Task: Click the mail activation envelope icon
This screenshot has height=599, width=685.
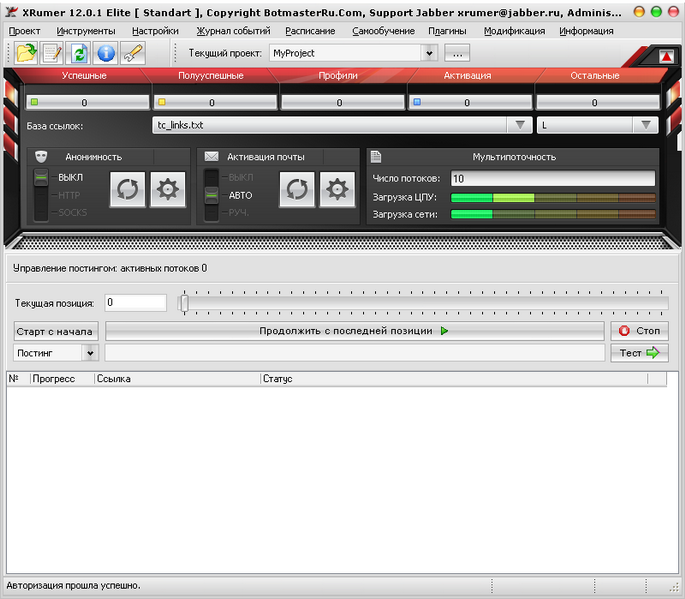Action: tap(211, 156)
